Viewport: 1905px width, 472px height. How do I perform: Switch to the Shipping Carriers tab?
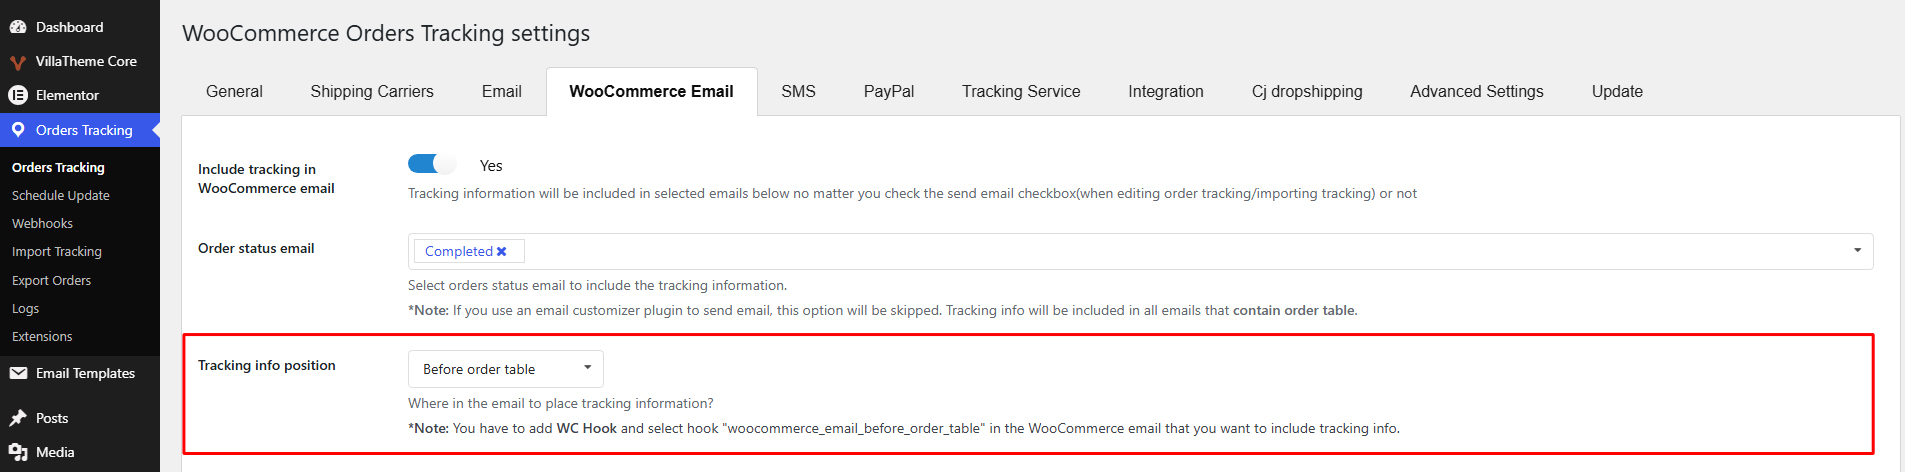(372, 91)
